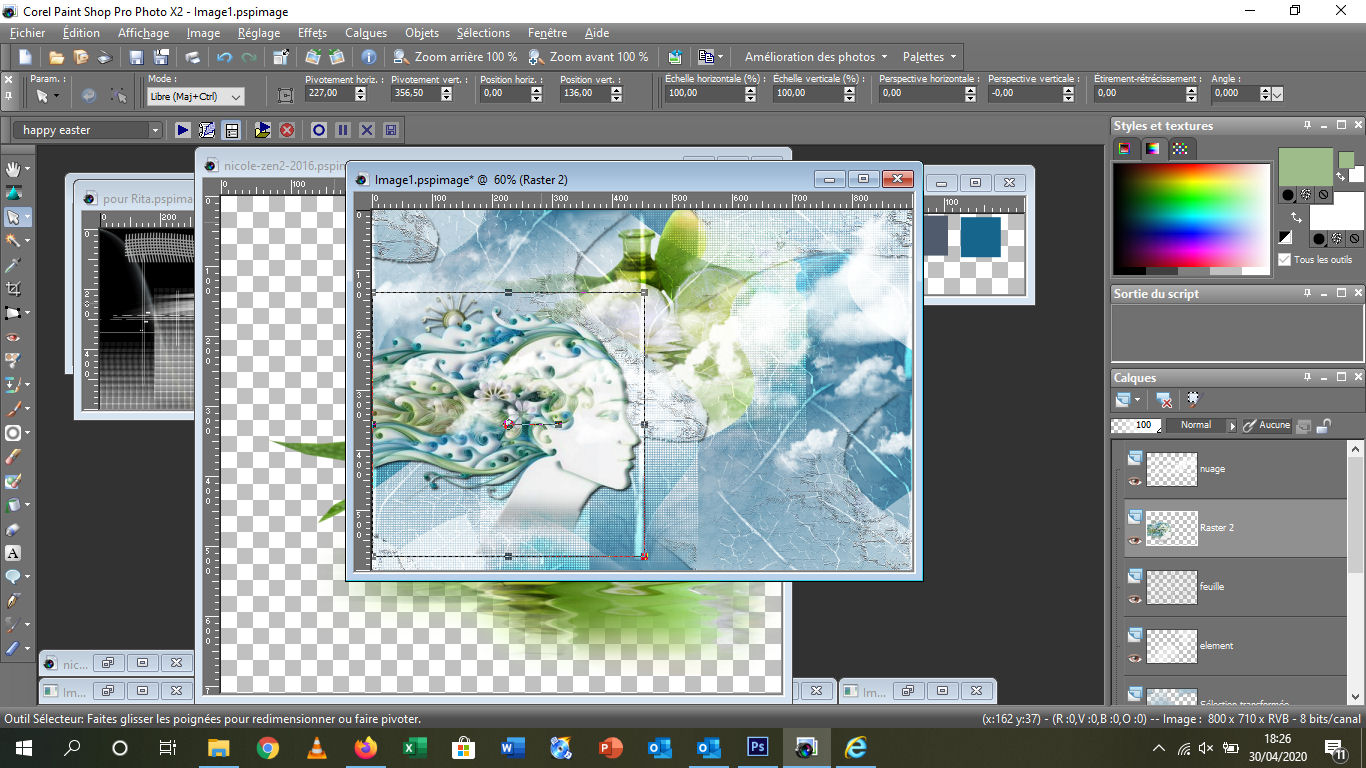Hide the feuille layer
The image size is (1366, 768).
1135,599
